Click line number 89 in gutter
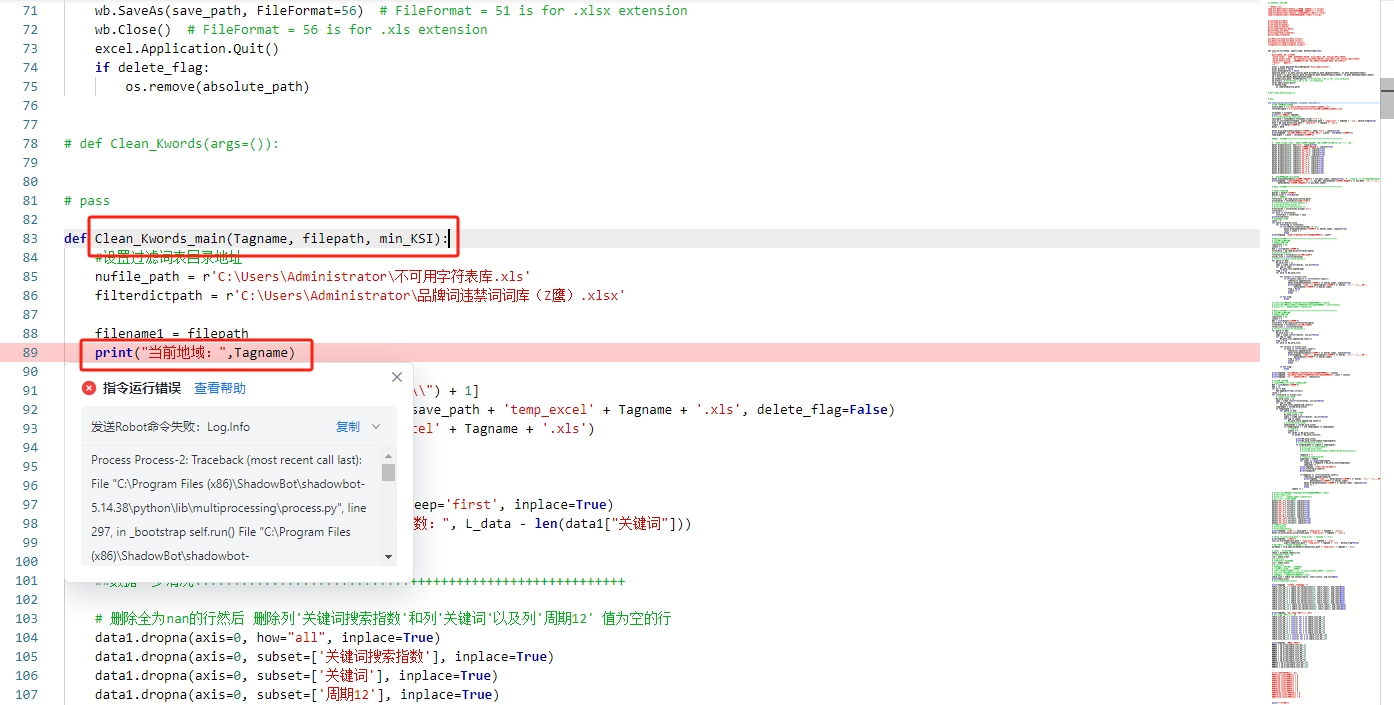Image resolution: width=1394 pixels, height=705 pixels. tap(29, 352)
